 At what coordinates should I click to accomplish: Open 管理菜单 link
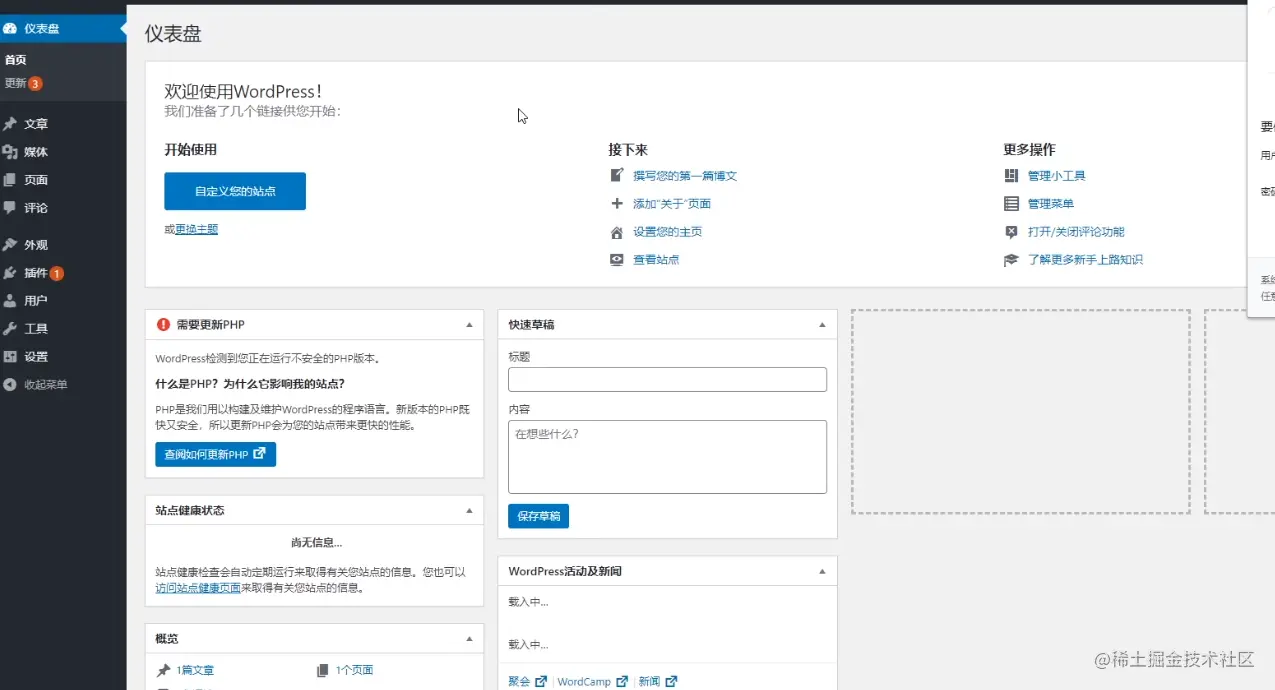point(1050,204)
